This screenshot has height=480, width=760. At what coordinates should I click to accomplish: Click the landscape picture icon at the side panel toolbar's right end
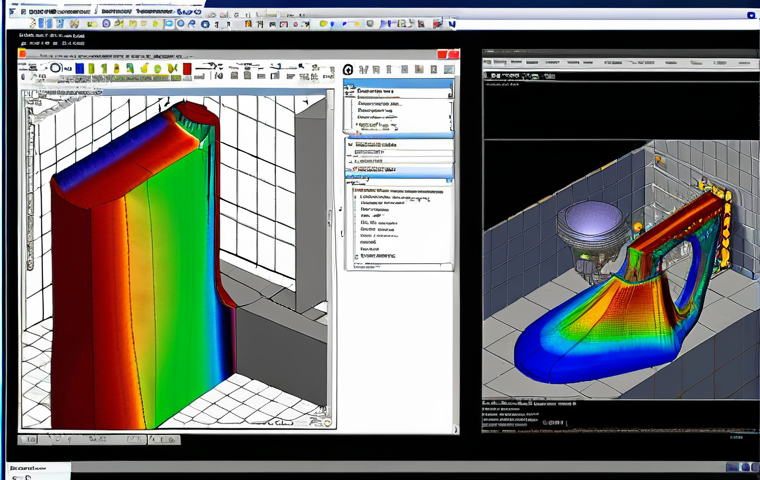click(x=449, y=70)
